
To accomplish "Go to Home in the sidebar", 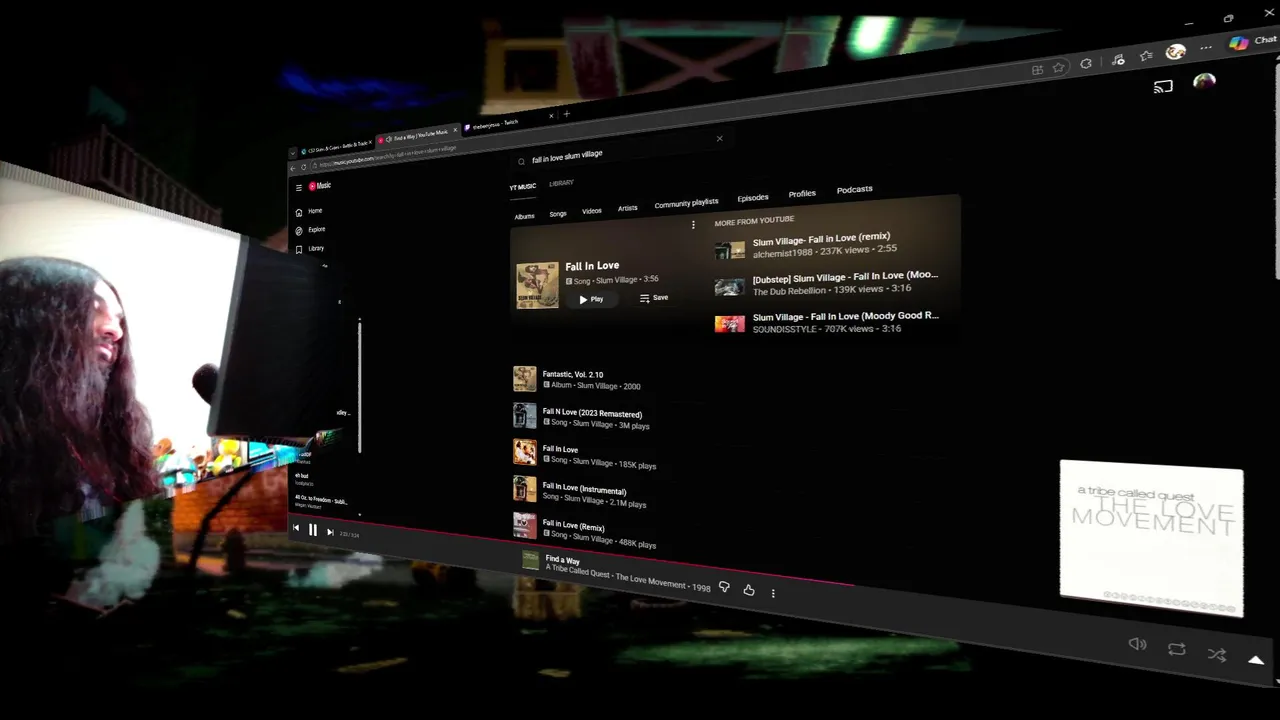I will pos(309,211).
